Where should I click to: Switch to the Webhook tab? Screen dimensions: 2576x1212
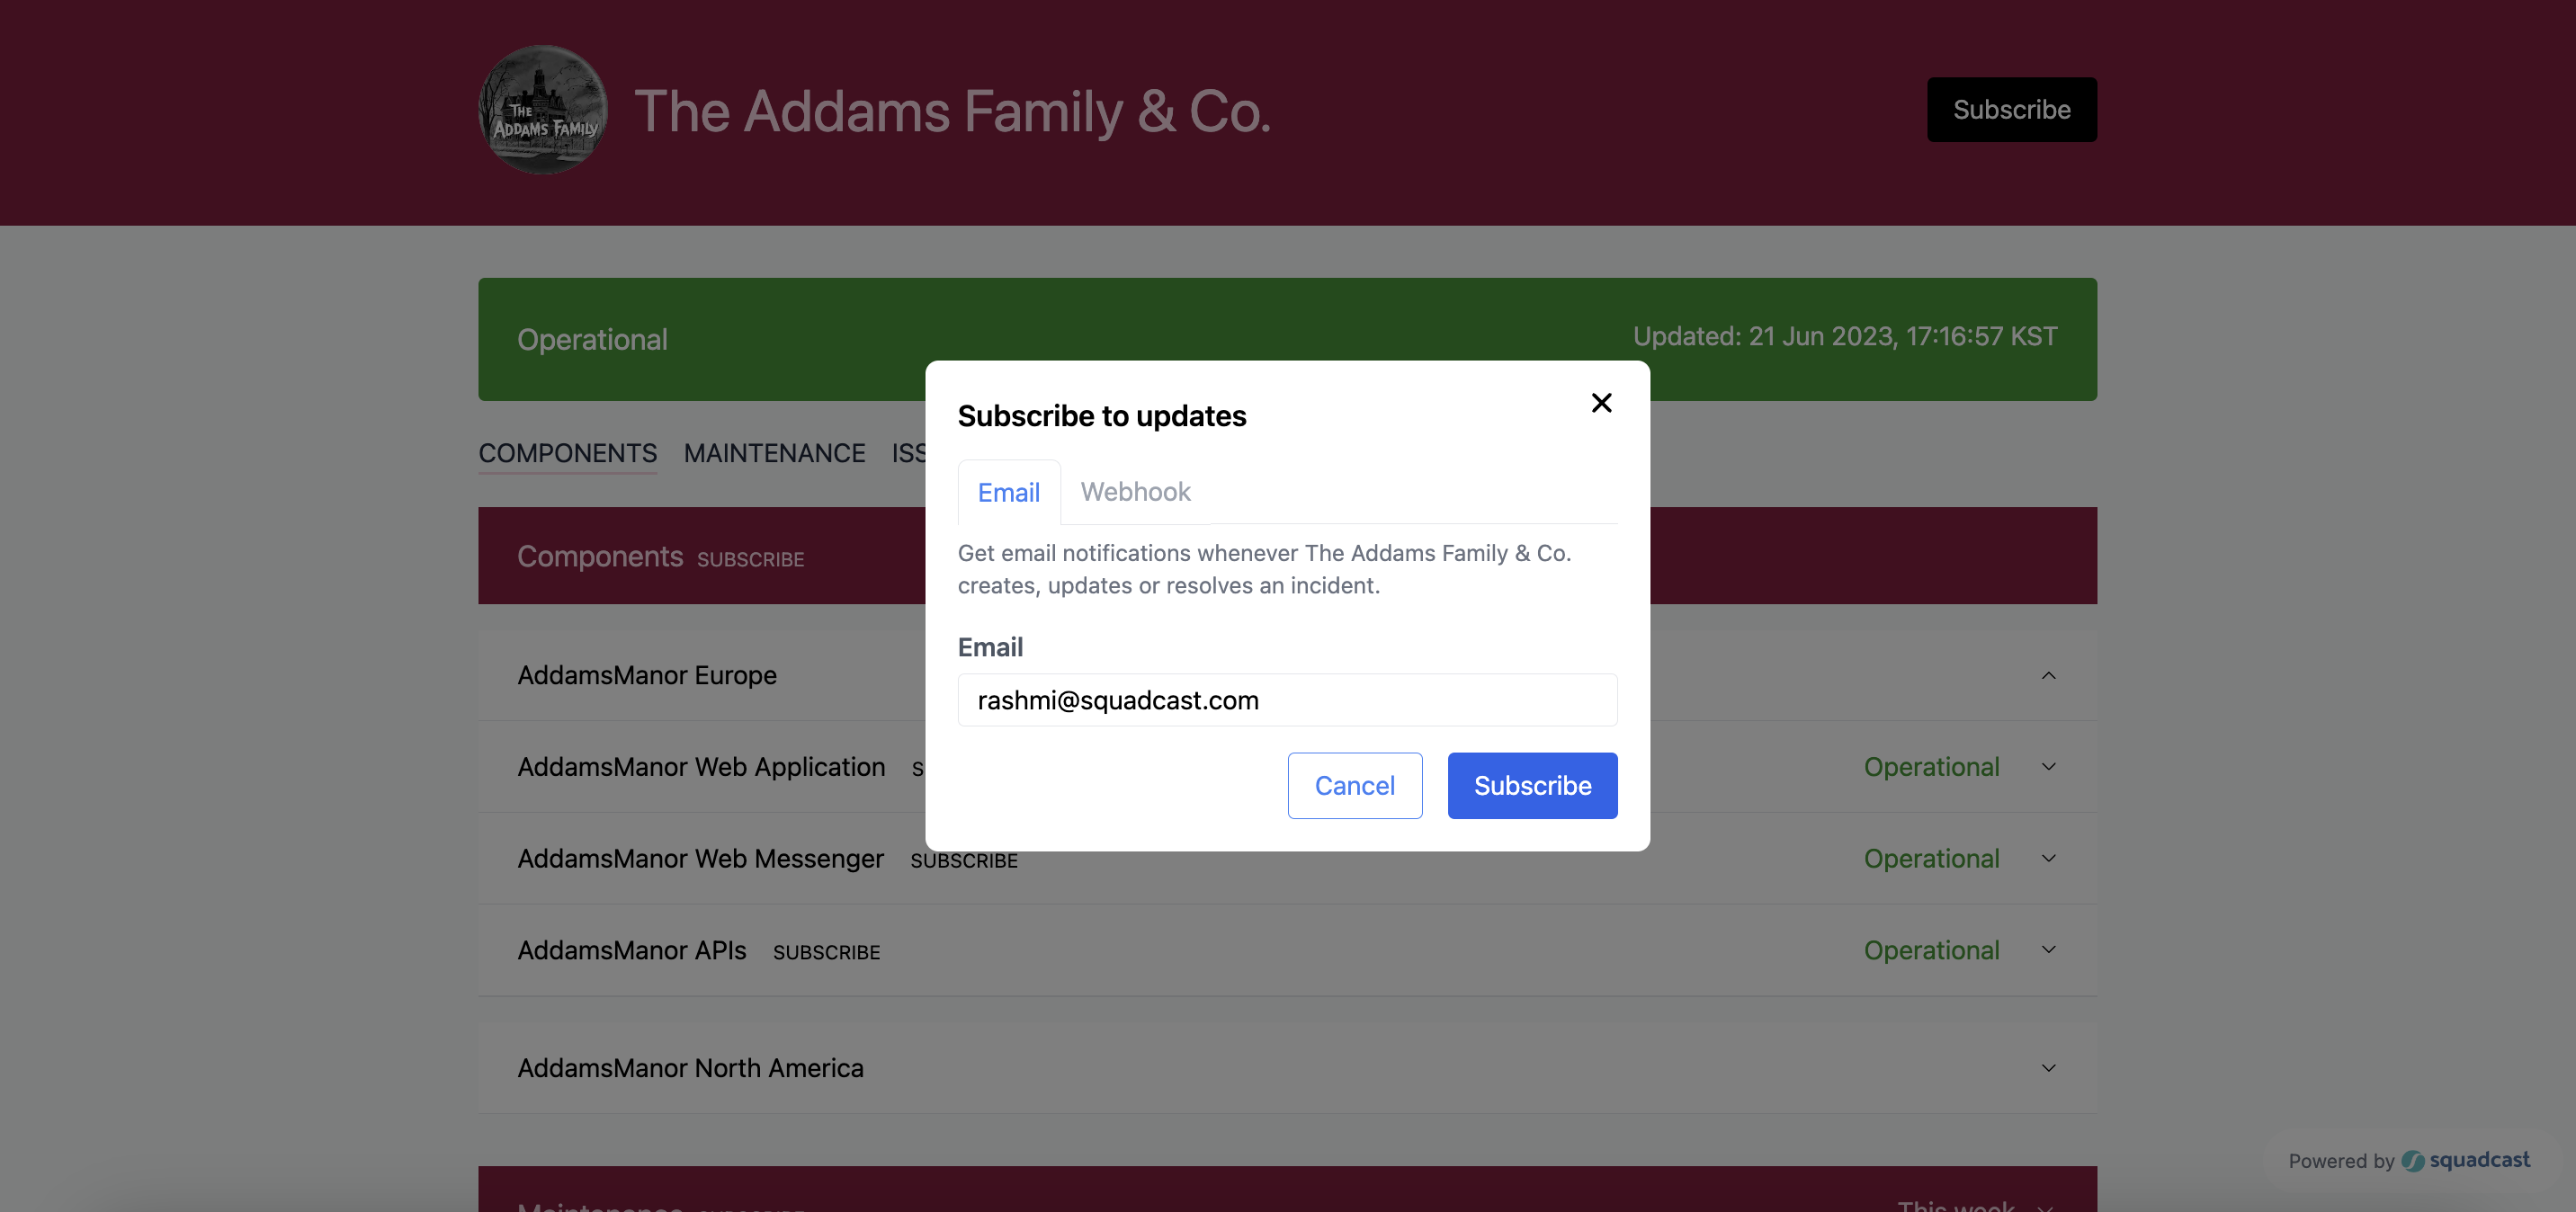point(1135,492)
